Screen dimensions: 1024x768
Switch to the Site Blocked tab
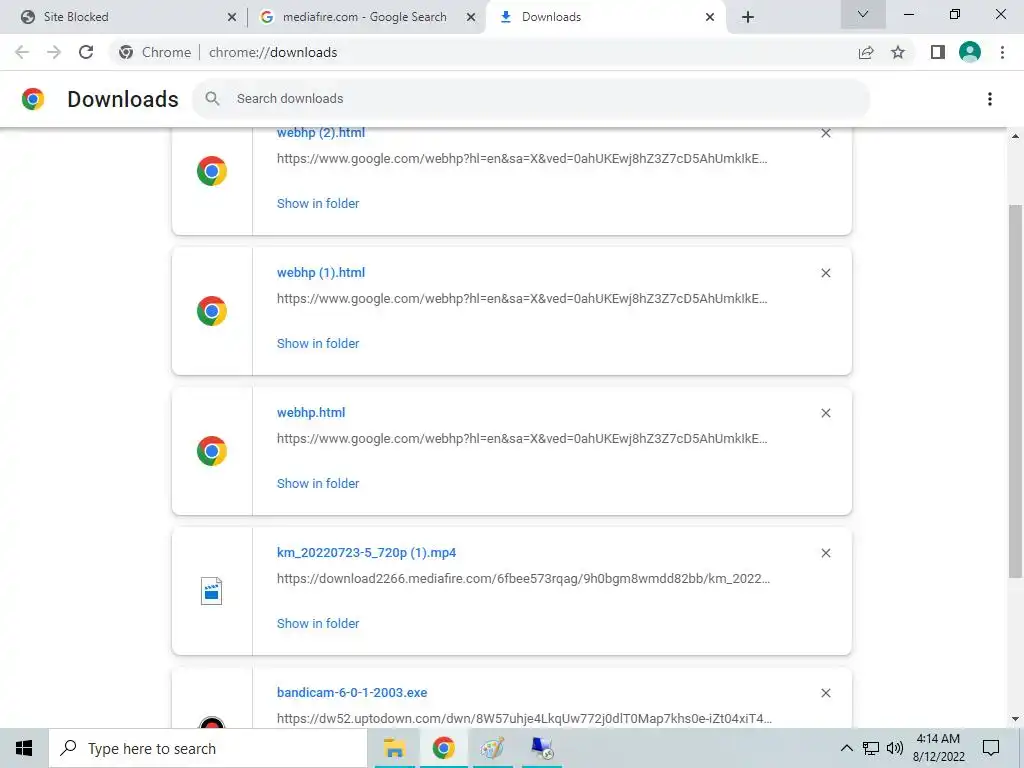pyautogui.click(x=128, y=17)
